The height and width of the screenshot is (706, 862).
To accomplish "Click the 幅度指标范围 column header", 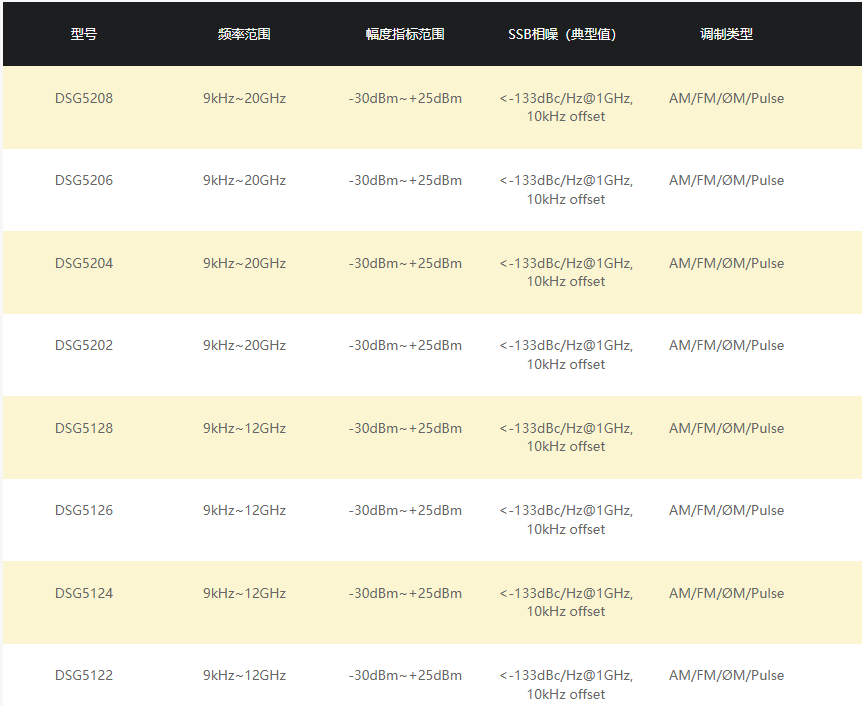I will pos(405,34).
